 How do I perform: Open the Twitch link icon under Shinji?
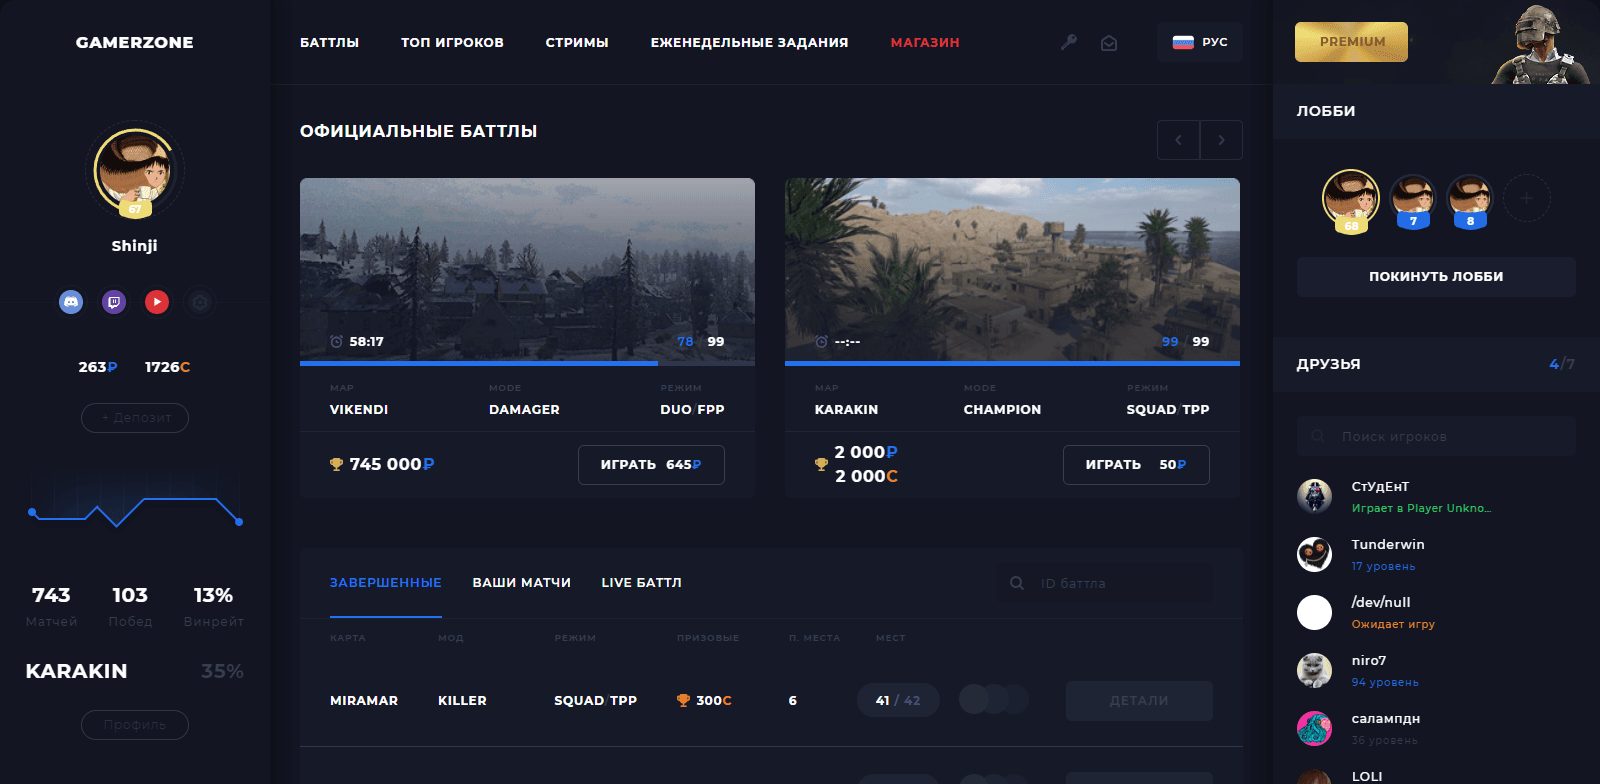point(114,302)
